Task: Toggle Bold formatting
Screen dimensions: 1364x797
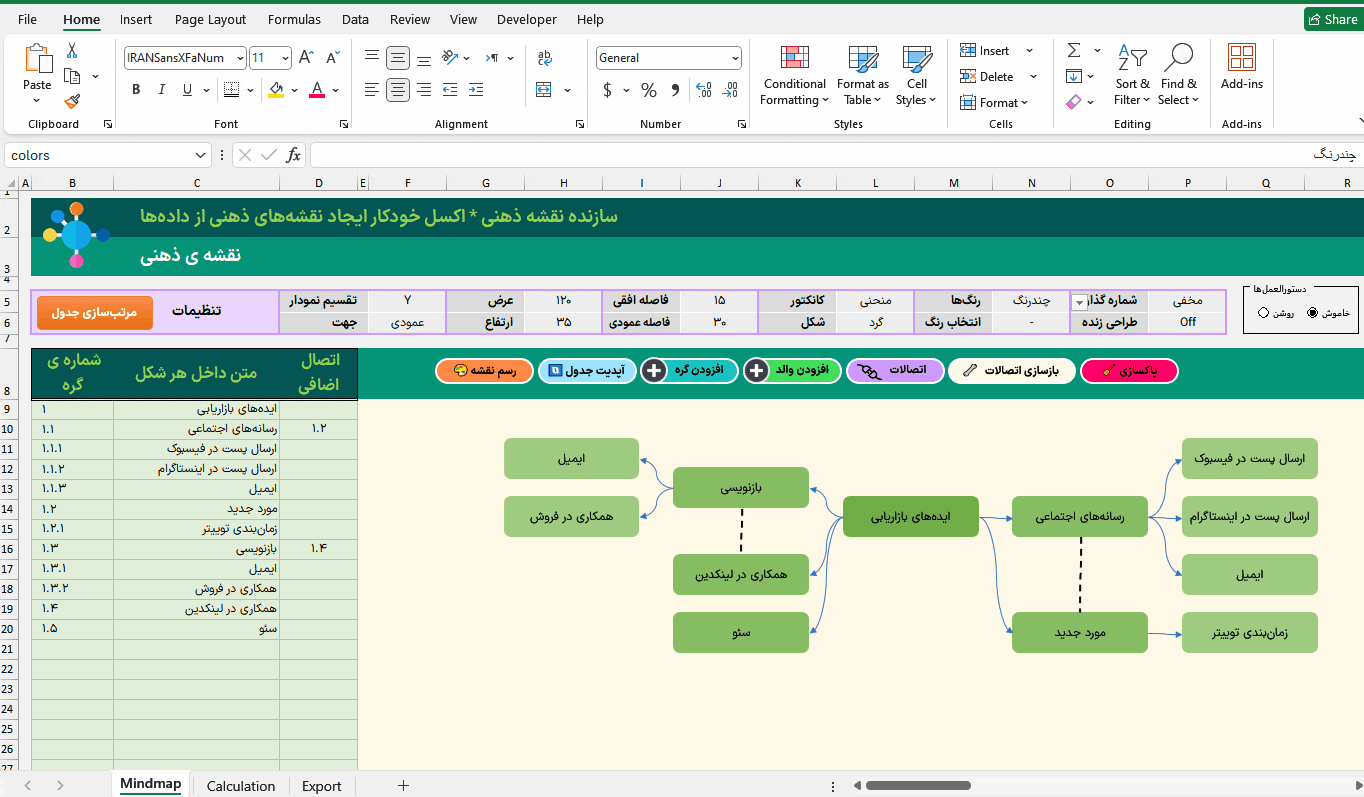Action: click(136, 90)
